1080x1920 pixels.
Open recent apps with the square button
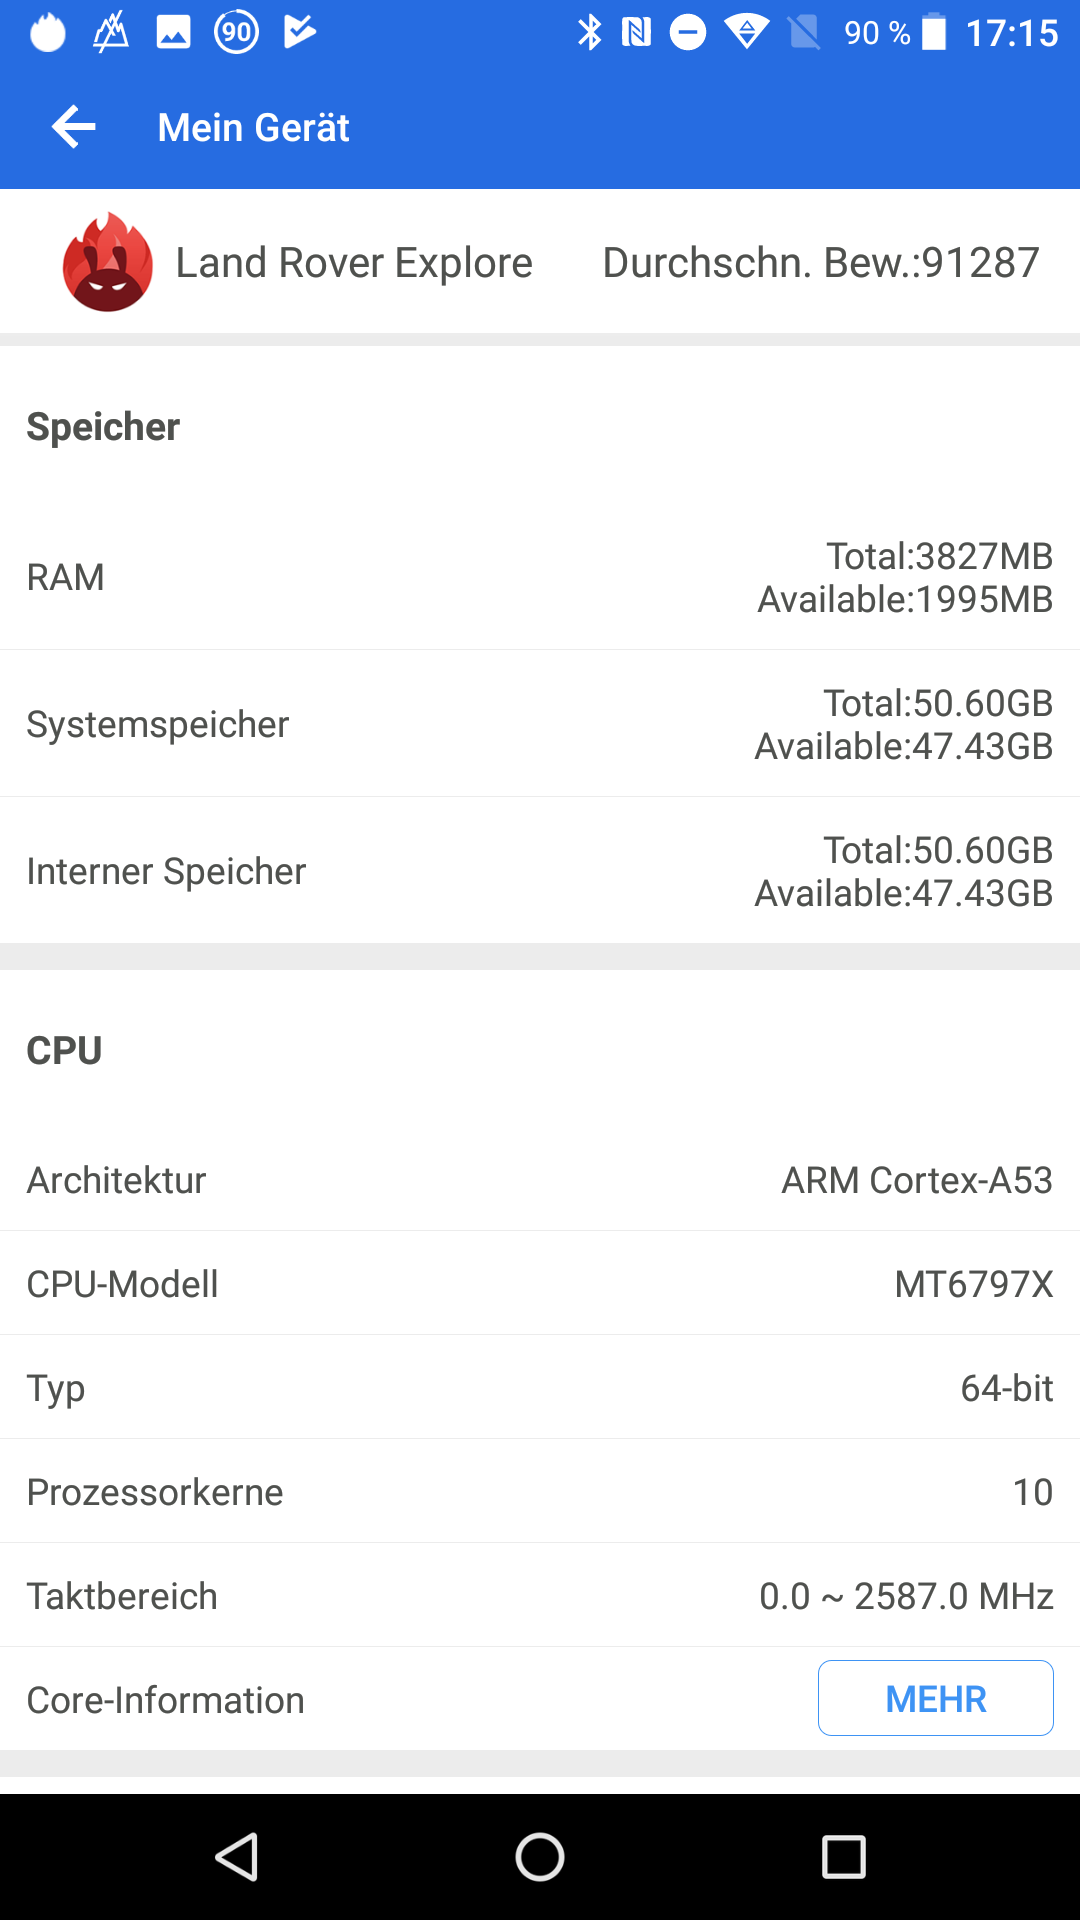coord(843,1857)
